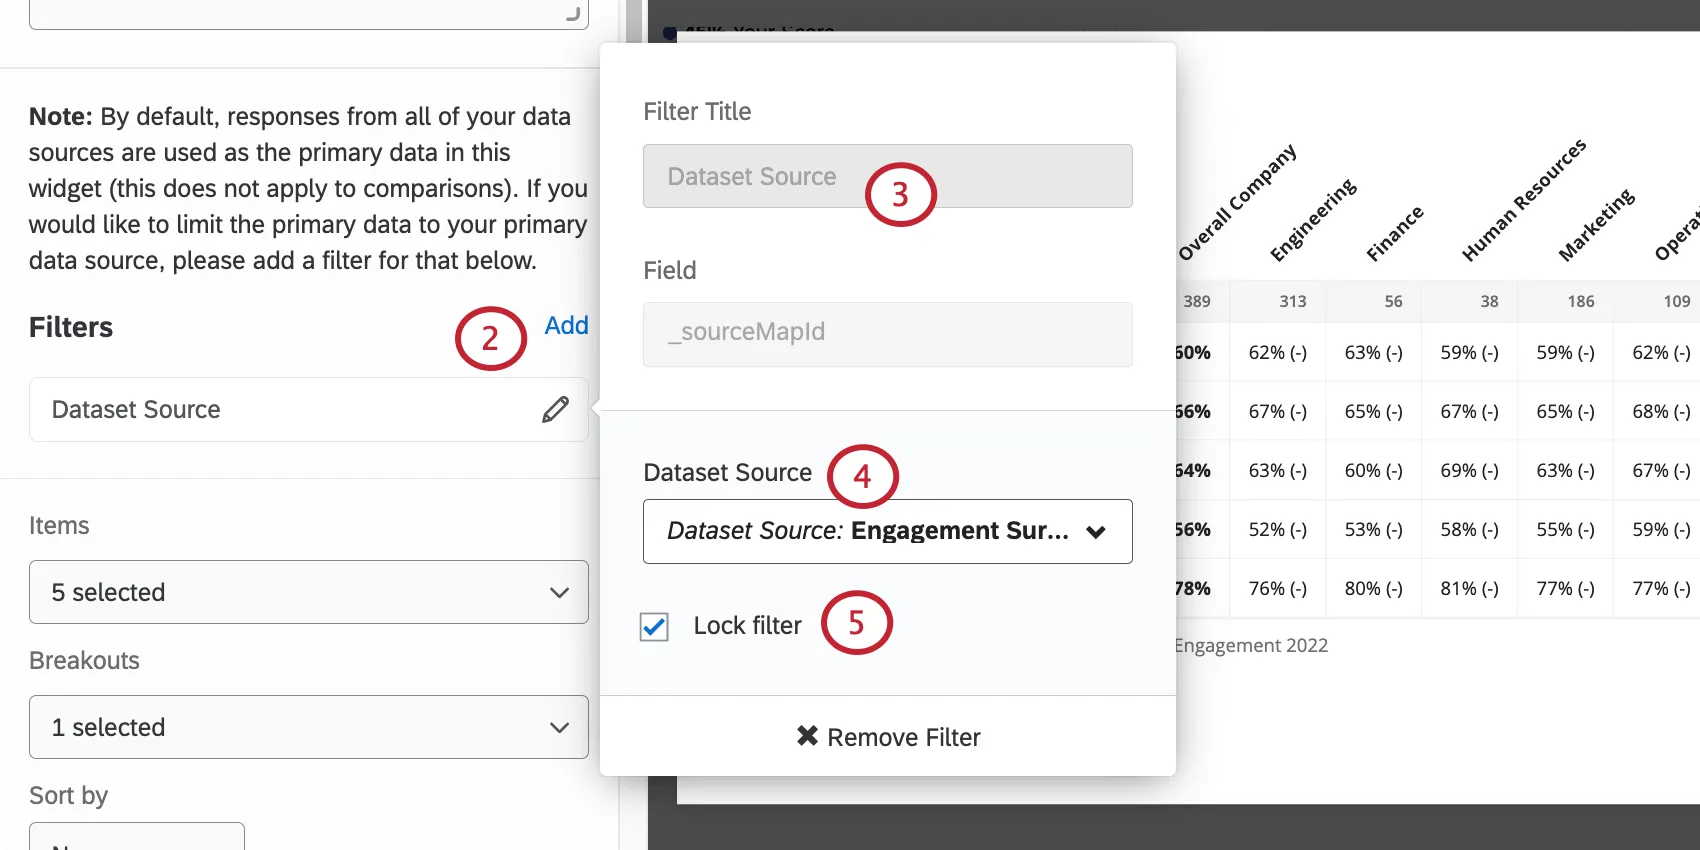The width and height of the screenshot is (1700, 850).
Task: Click the Marketing column header
Action: [1596, 225]
